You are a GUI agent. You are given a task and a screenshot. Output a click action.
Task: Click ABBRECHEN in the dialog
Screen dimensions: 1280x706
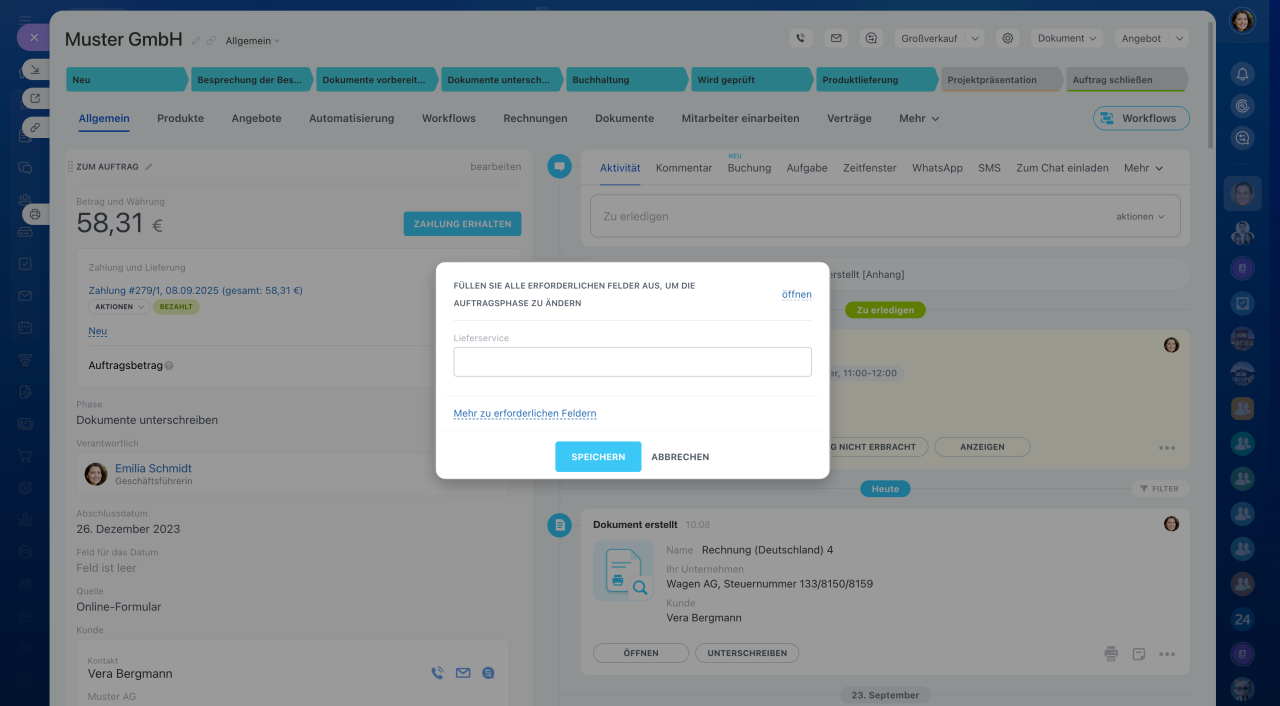(x=680, y=457)
